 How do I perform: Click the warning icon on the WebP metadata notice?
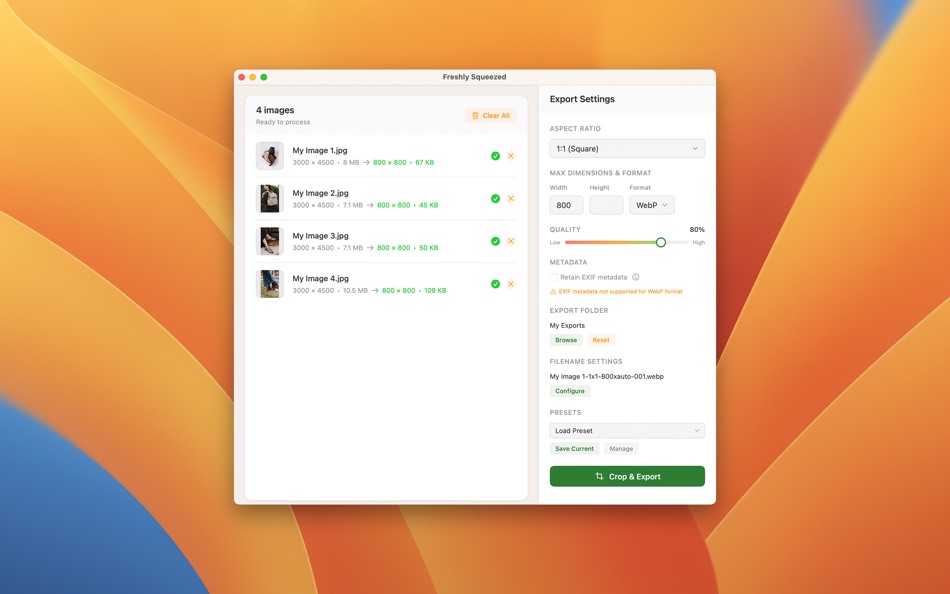pos(553,290)
